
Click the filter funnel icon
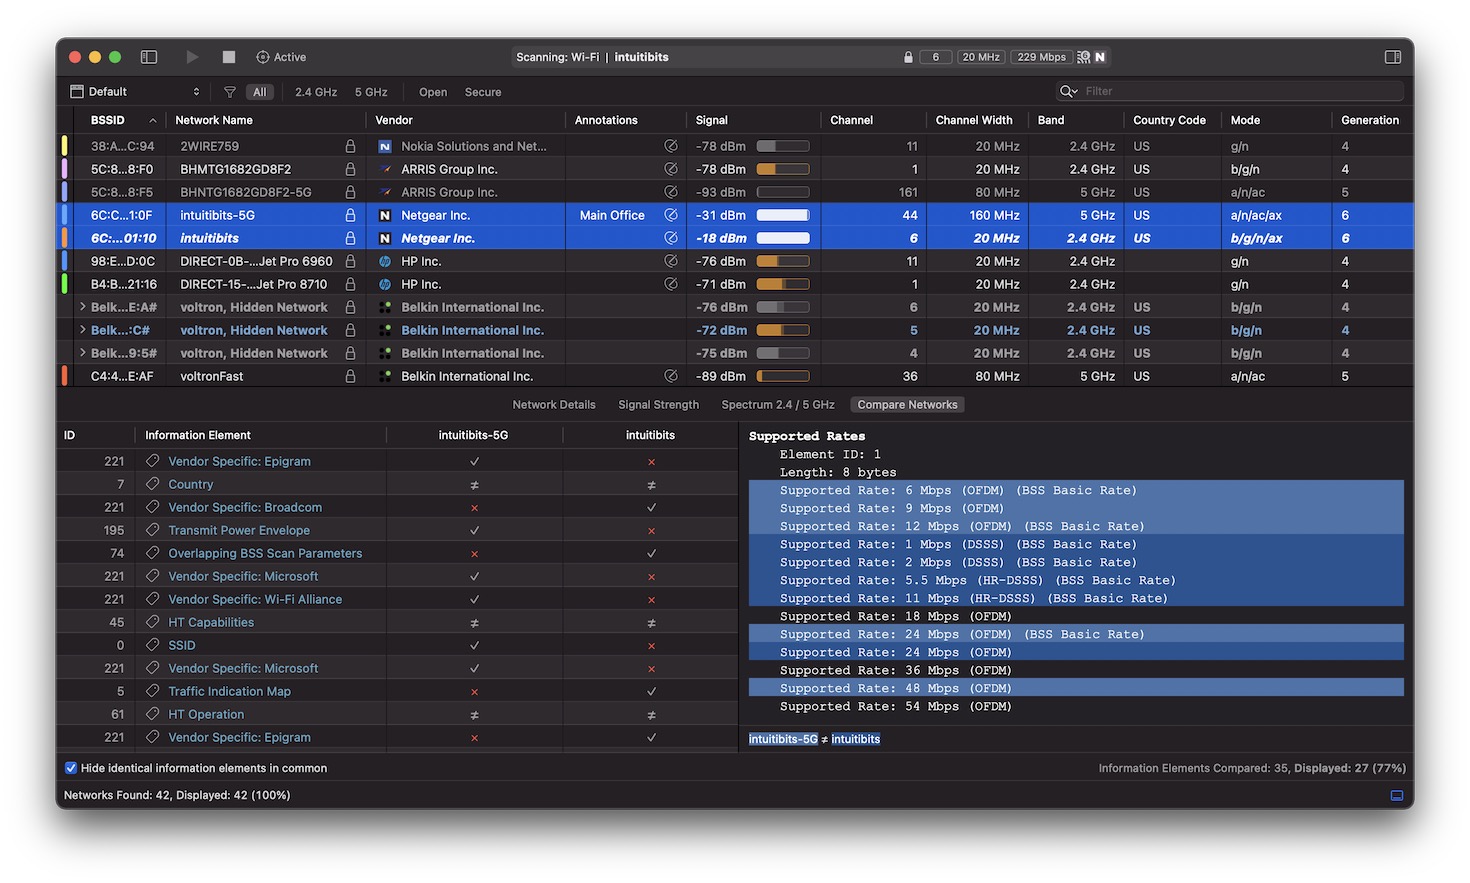[230, 92]
